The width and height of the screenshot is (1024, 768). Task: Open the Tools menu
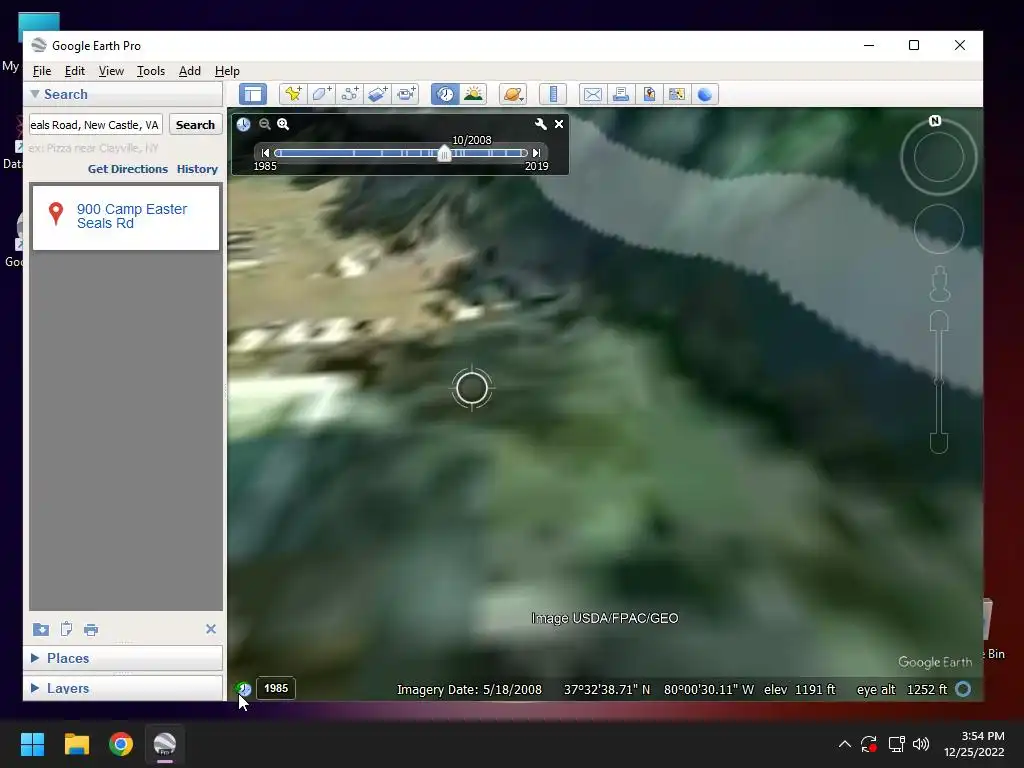[x=151, y=71]
